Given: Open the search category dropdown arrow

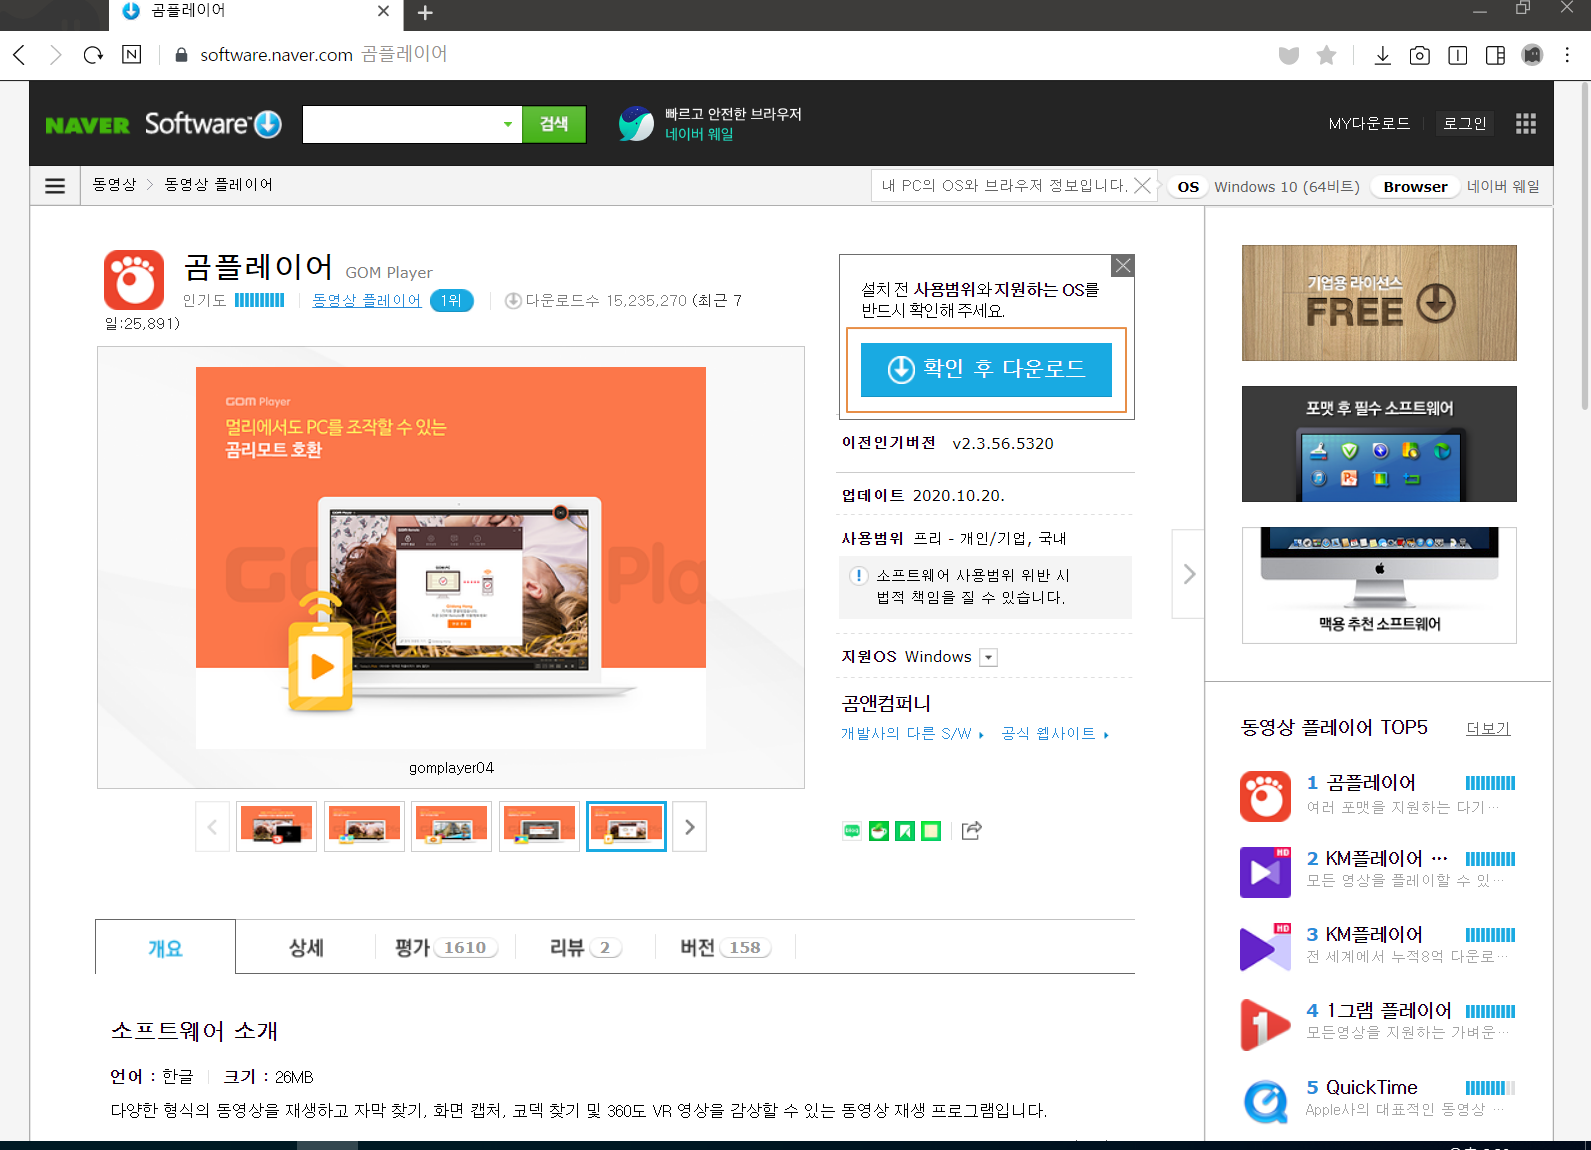Looking at the screenshot, I should click(508, 125).
